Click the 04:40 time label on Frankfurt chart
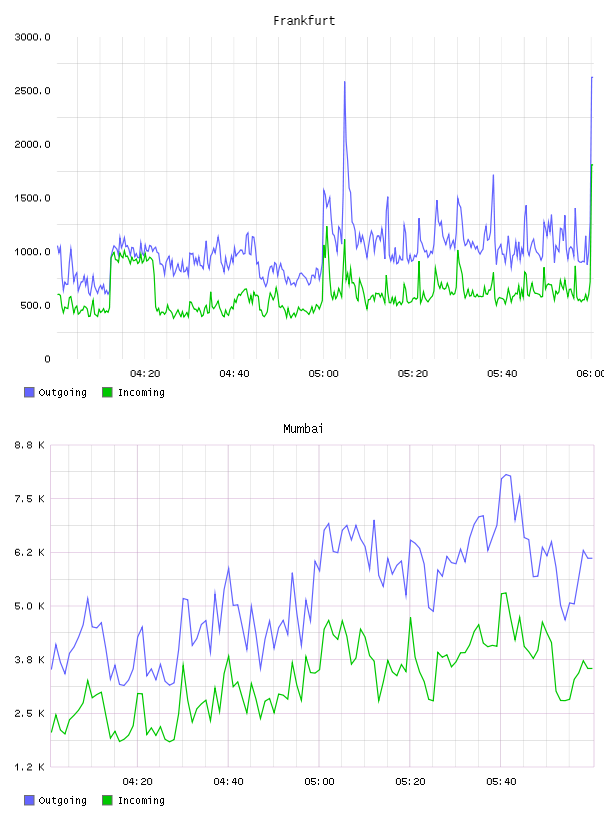 (x=234, y=374)
